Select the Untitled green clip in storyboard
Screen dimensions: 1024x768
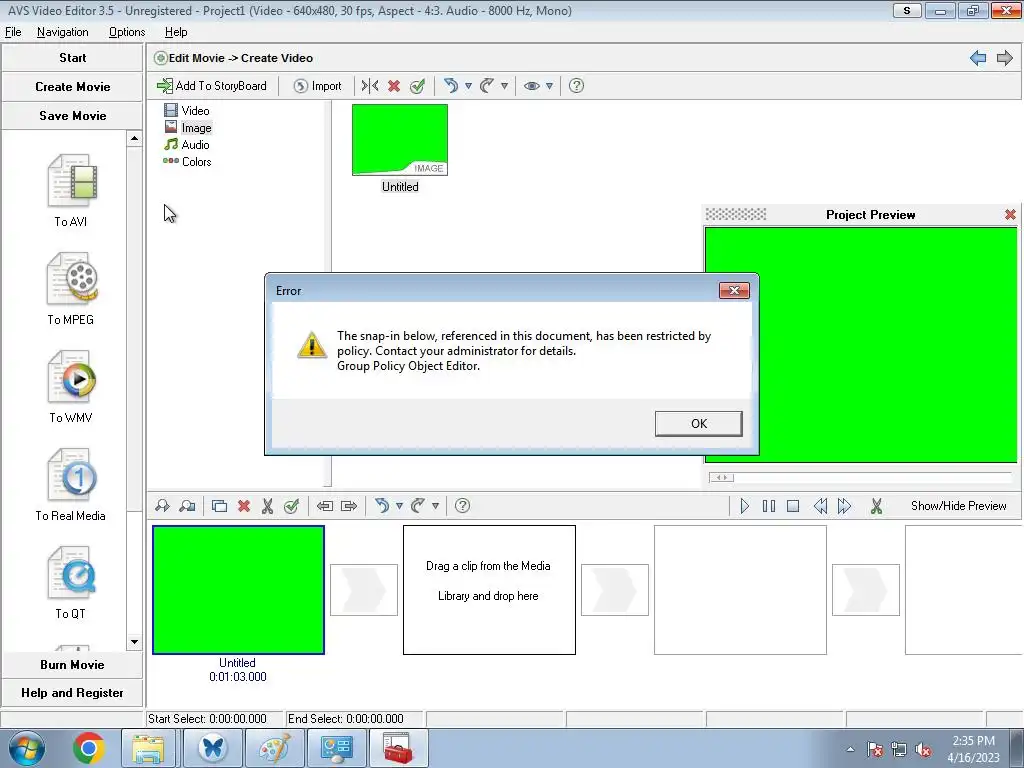click(x=238, y=590)
